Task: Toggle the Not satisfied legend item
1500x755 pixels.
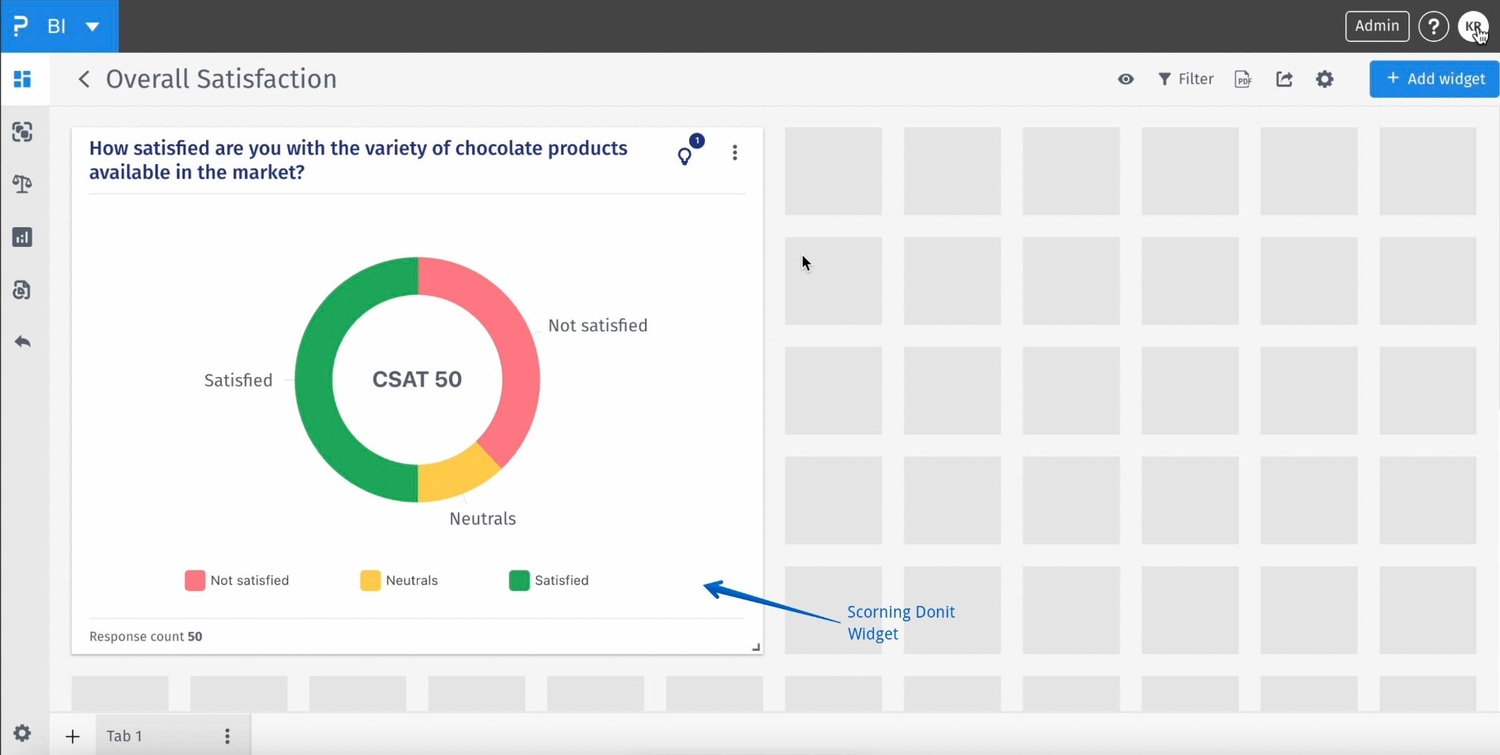Action: 237,580
